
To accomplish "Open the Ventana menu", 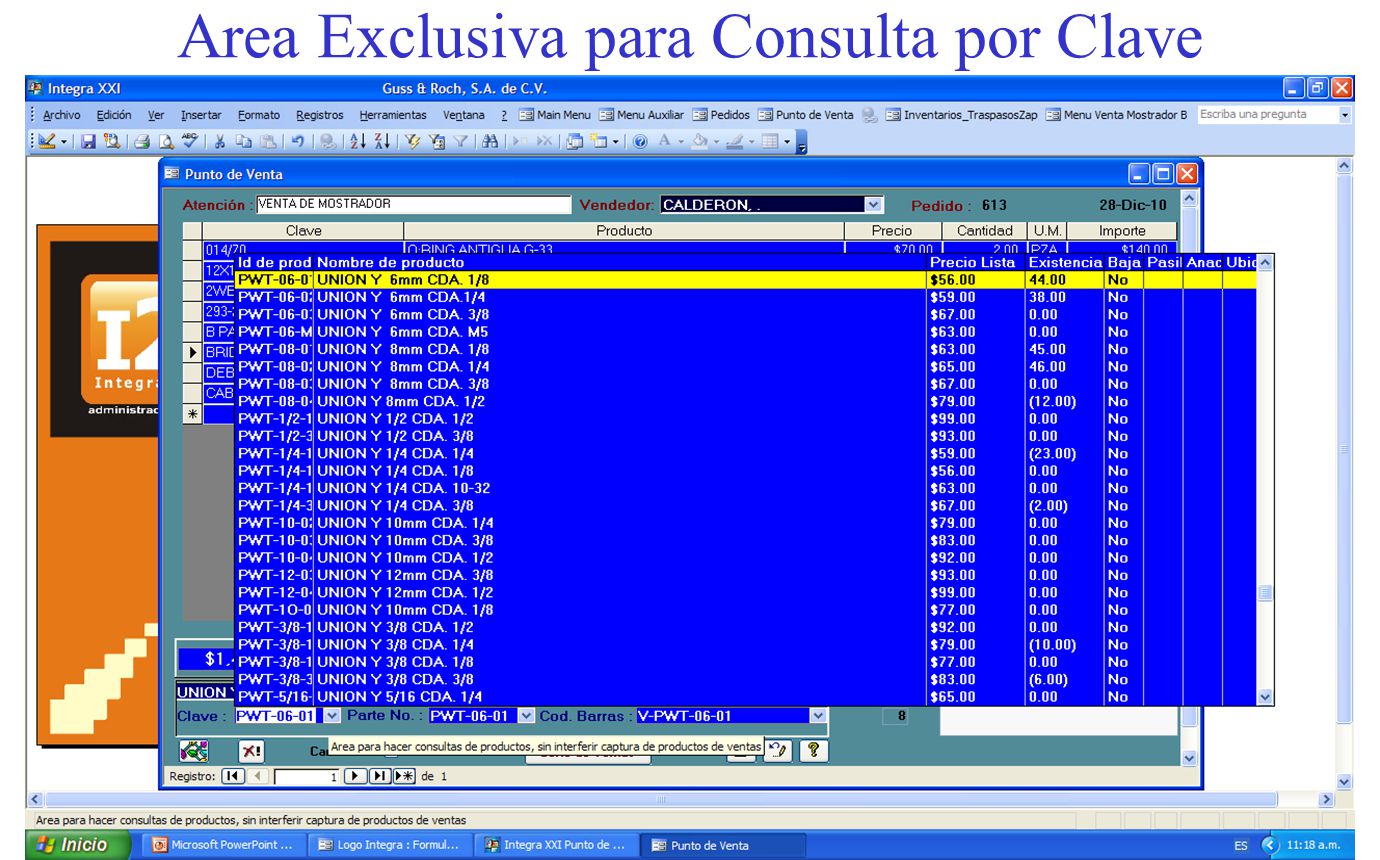I will 464,115.
